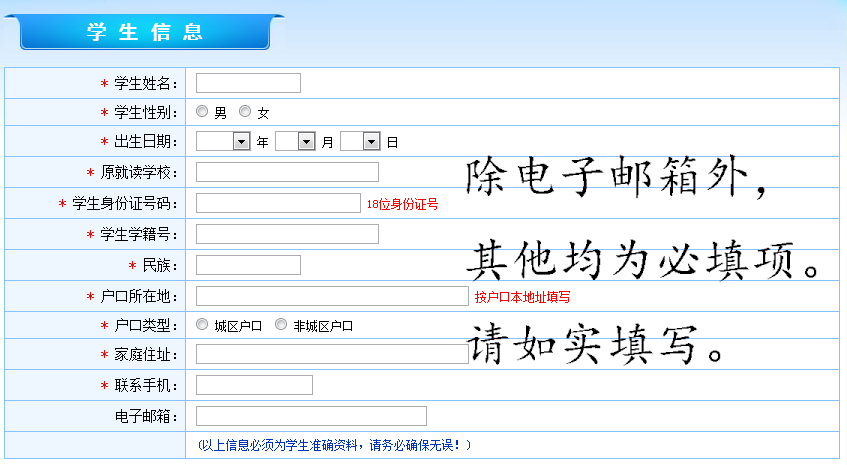This screenshot has width=847, height=465.
Task: Click the 学生姓名 name input field
Action: pos(248,83)
